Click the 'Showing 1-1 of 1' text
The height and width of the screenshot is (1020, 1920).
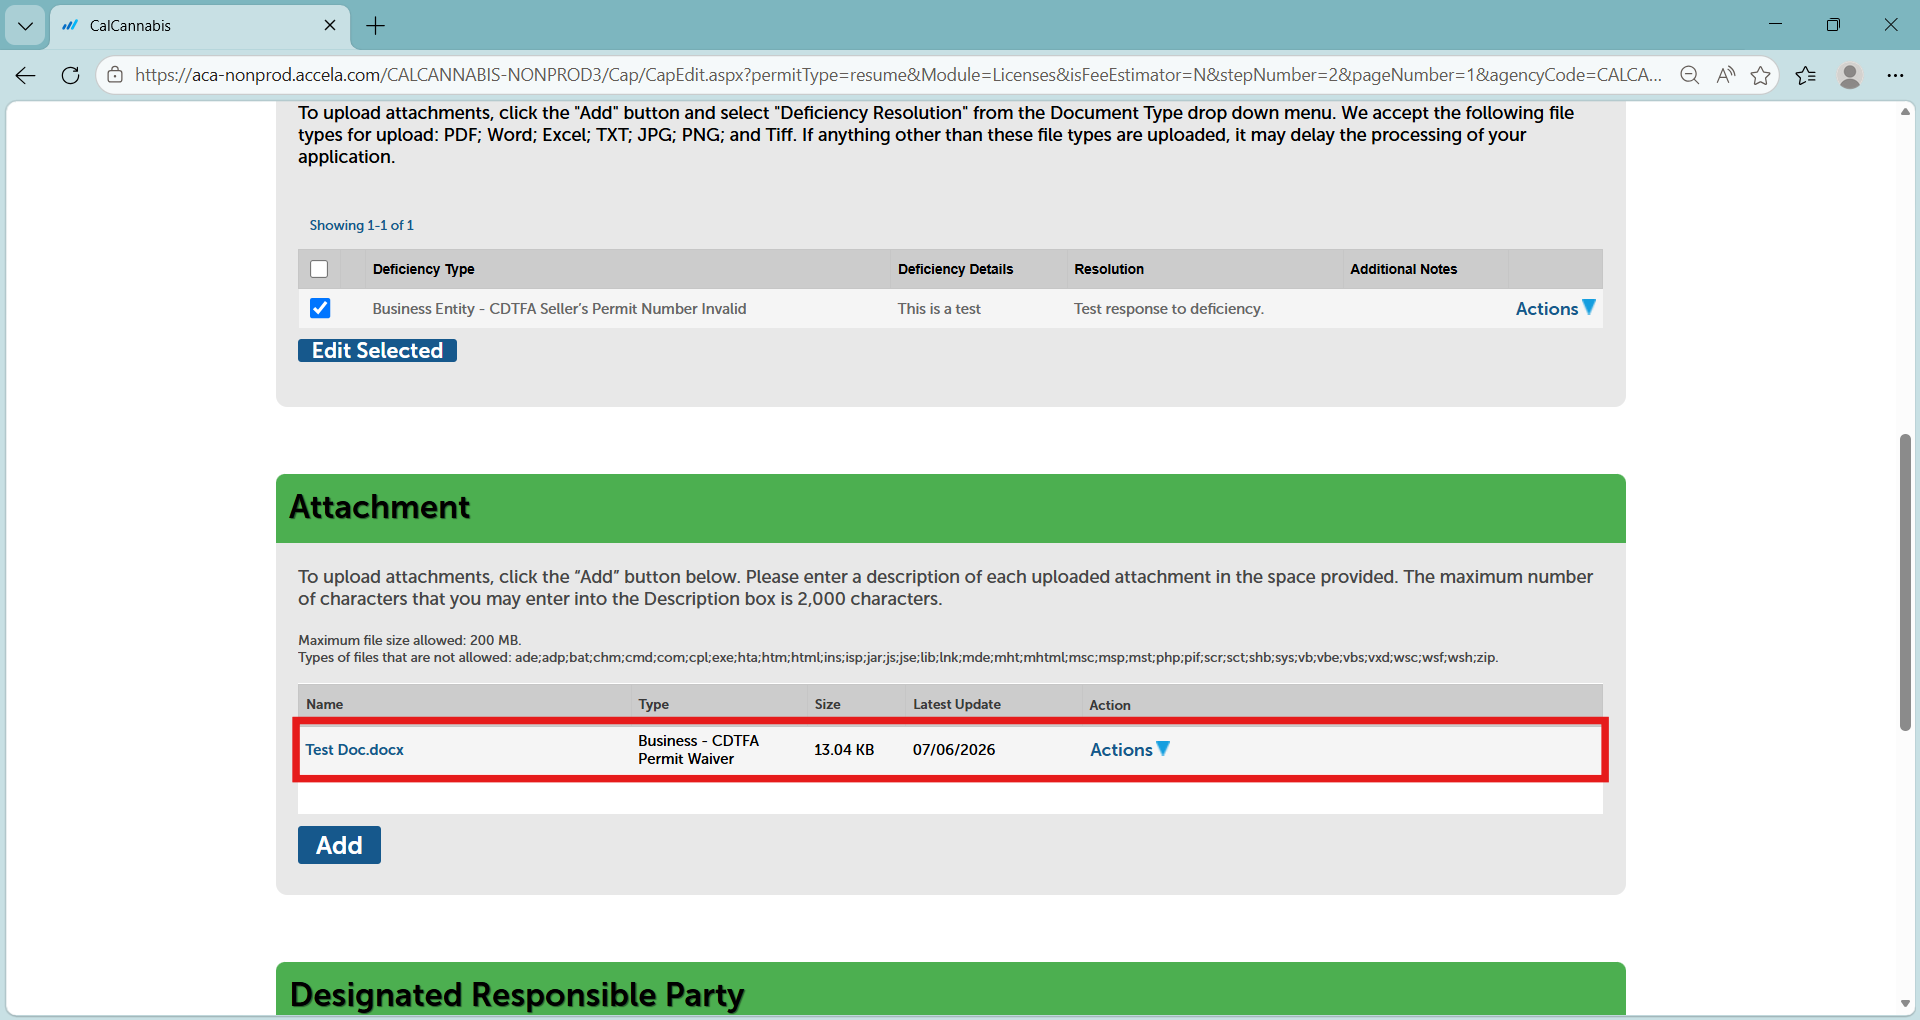[361, 225]
